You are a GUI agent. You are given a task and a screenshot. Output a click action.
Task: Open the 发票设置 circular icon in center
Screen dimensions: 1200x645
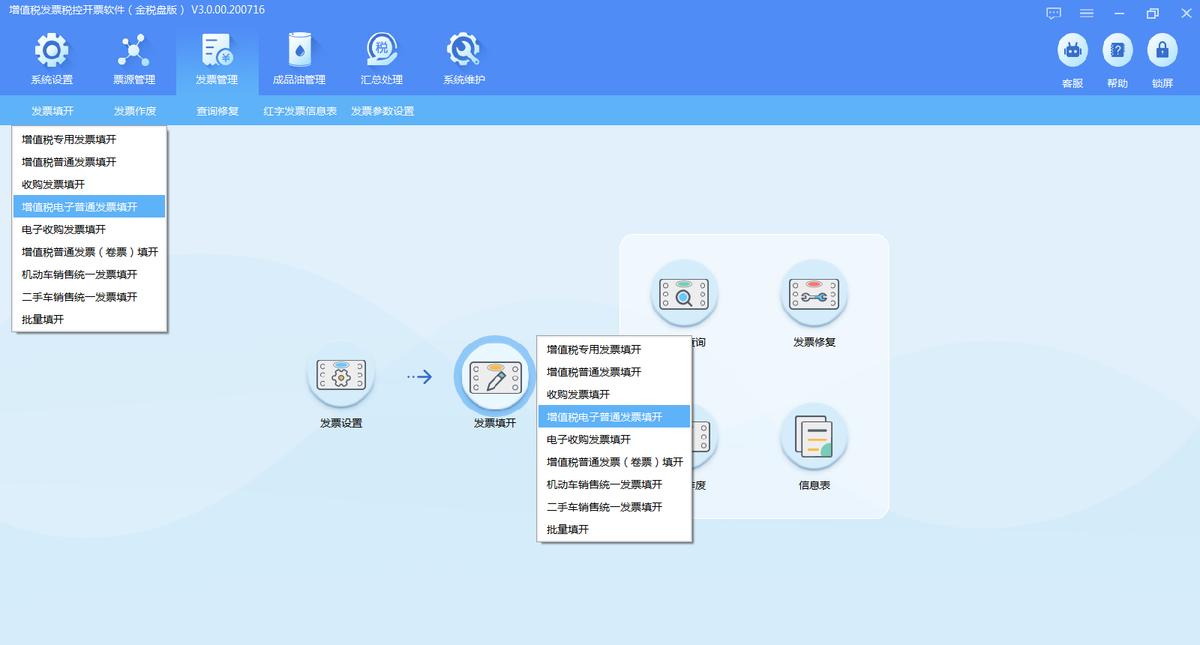[x=340, y=377]
